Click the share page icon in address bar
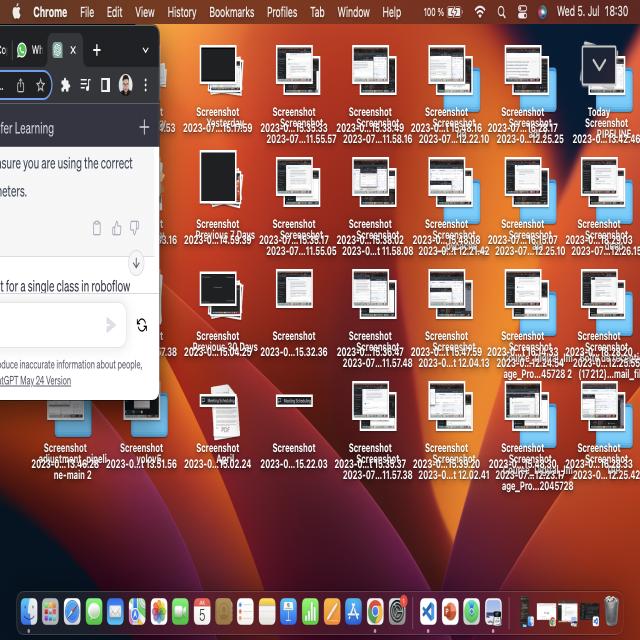Viewport: 640px width, 640px height. click(x=21, y=85)
